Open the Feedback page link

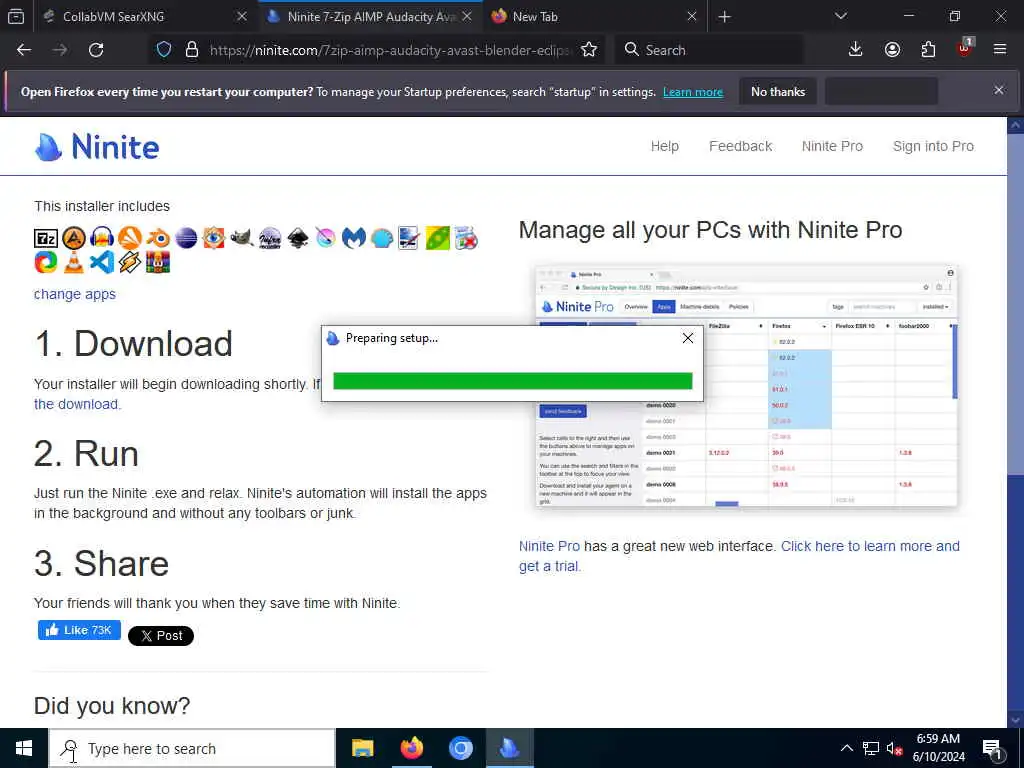(741, 146)
